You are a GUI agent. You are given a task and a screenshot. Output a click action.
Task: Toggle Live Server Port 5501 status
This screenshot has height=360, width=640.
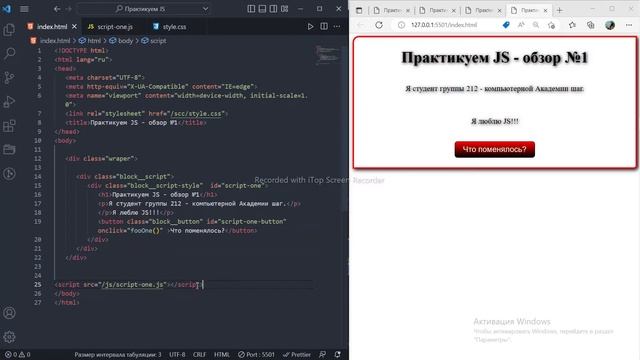[256, 354]
